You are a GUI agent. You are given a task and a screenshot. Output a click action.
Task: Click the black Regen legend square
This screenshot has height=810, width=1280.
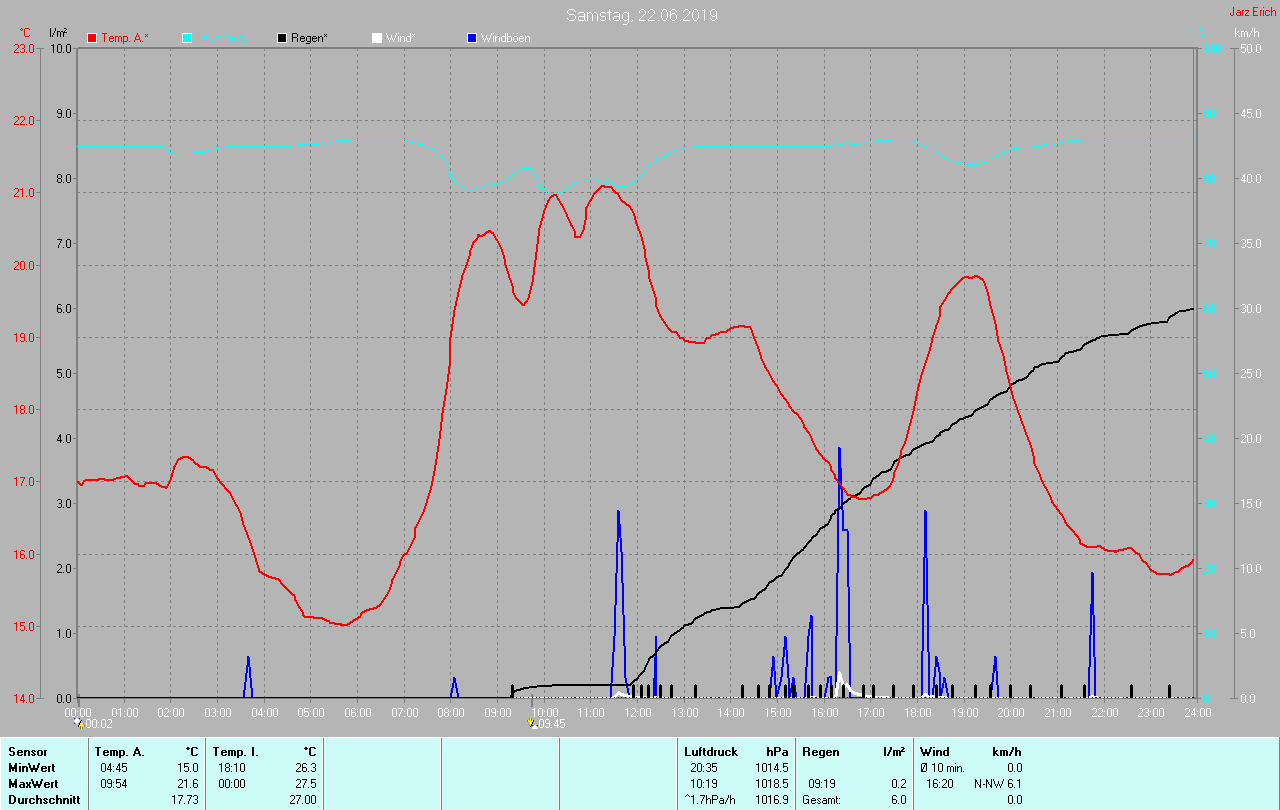(x=282, y=38)
